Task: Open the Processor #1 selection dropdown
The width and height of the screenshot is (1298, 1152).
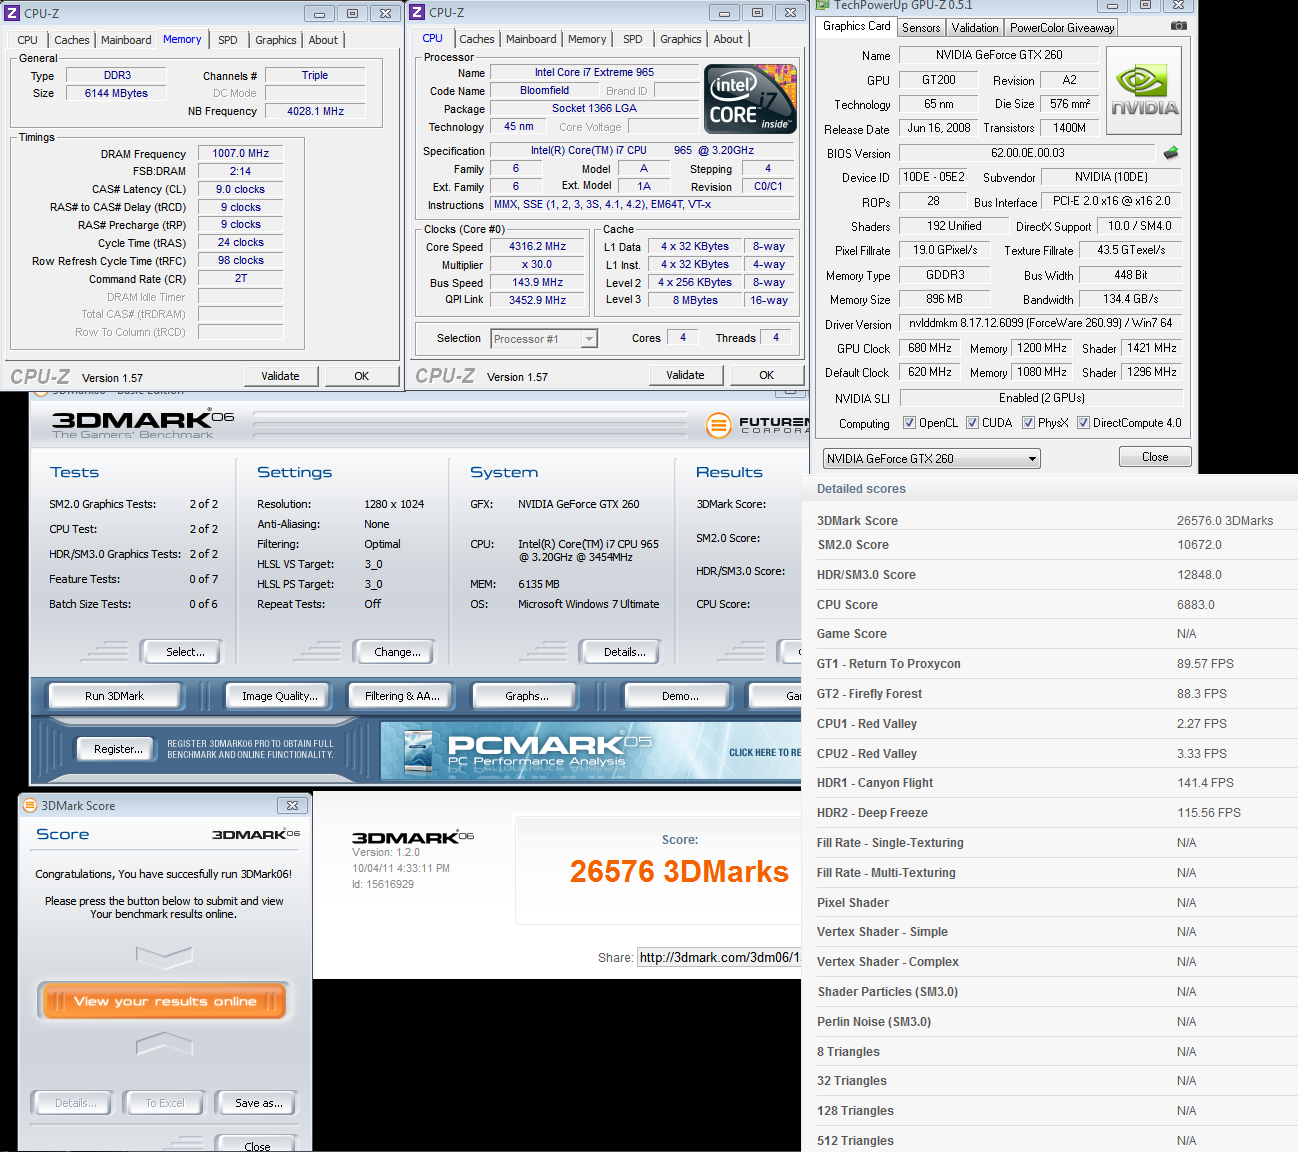Action: (x=544, y=339)
